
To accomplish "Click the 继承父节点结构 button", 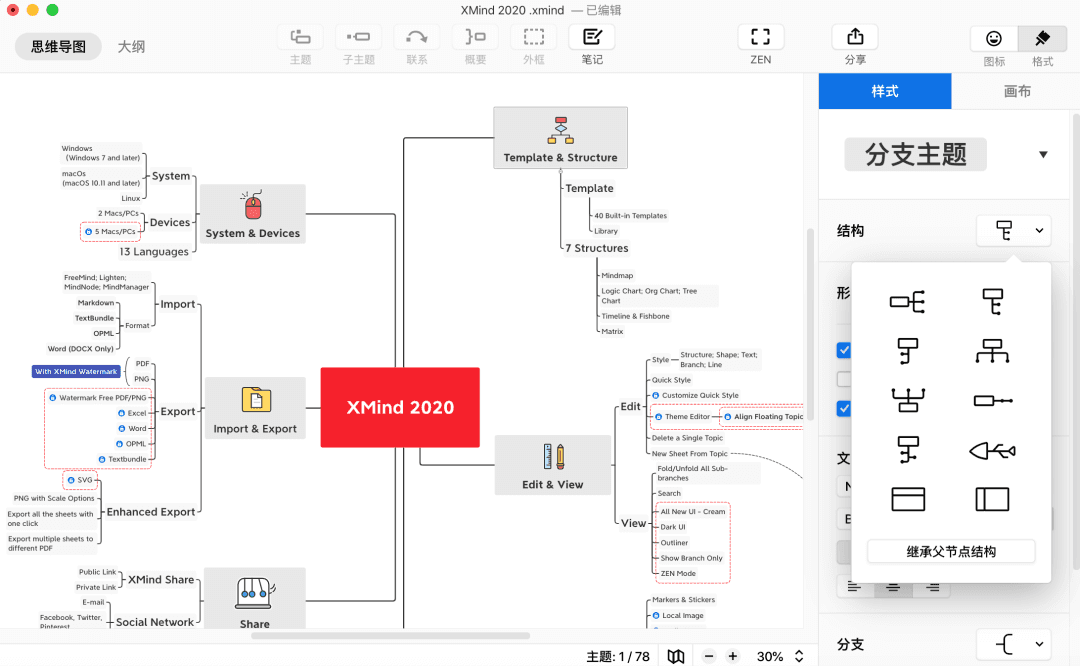I will click(x=951, y=552).
